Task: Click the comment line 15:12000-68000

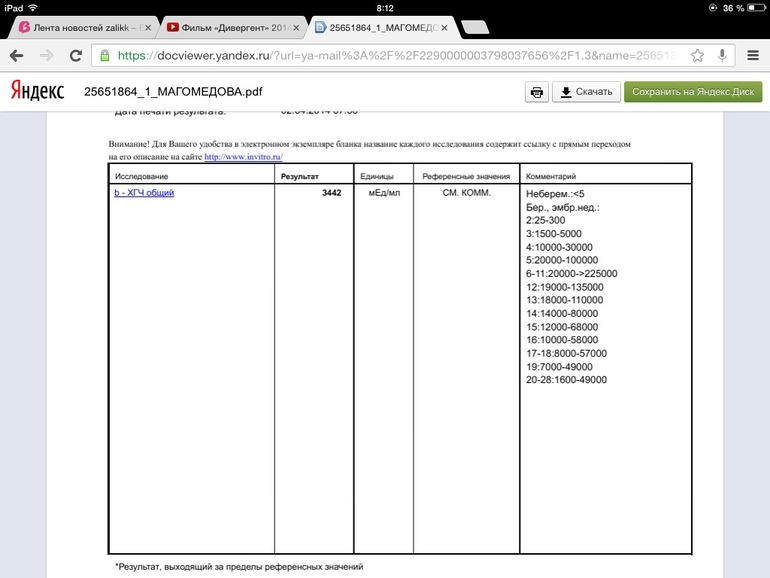Action: pyautogui.click(x=562, y=327)
